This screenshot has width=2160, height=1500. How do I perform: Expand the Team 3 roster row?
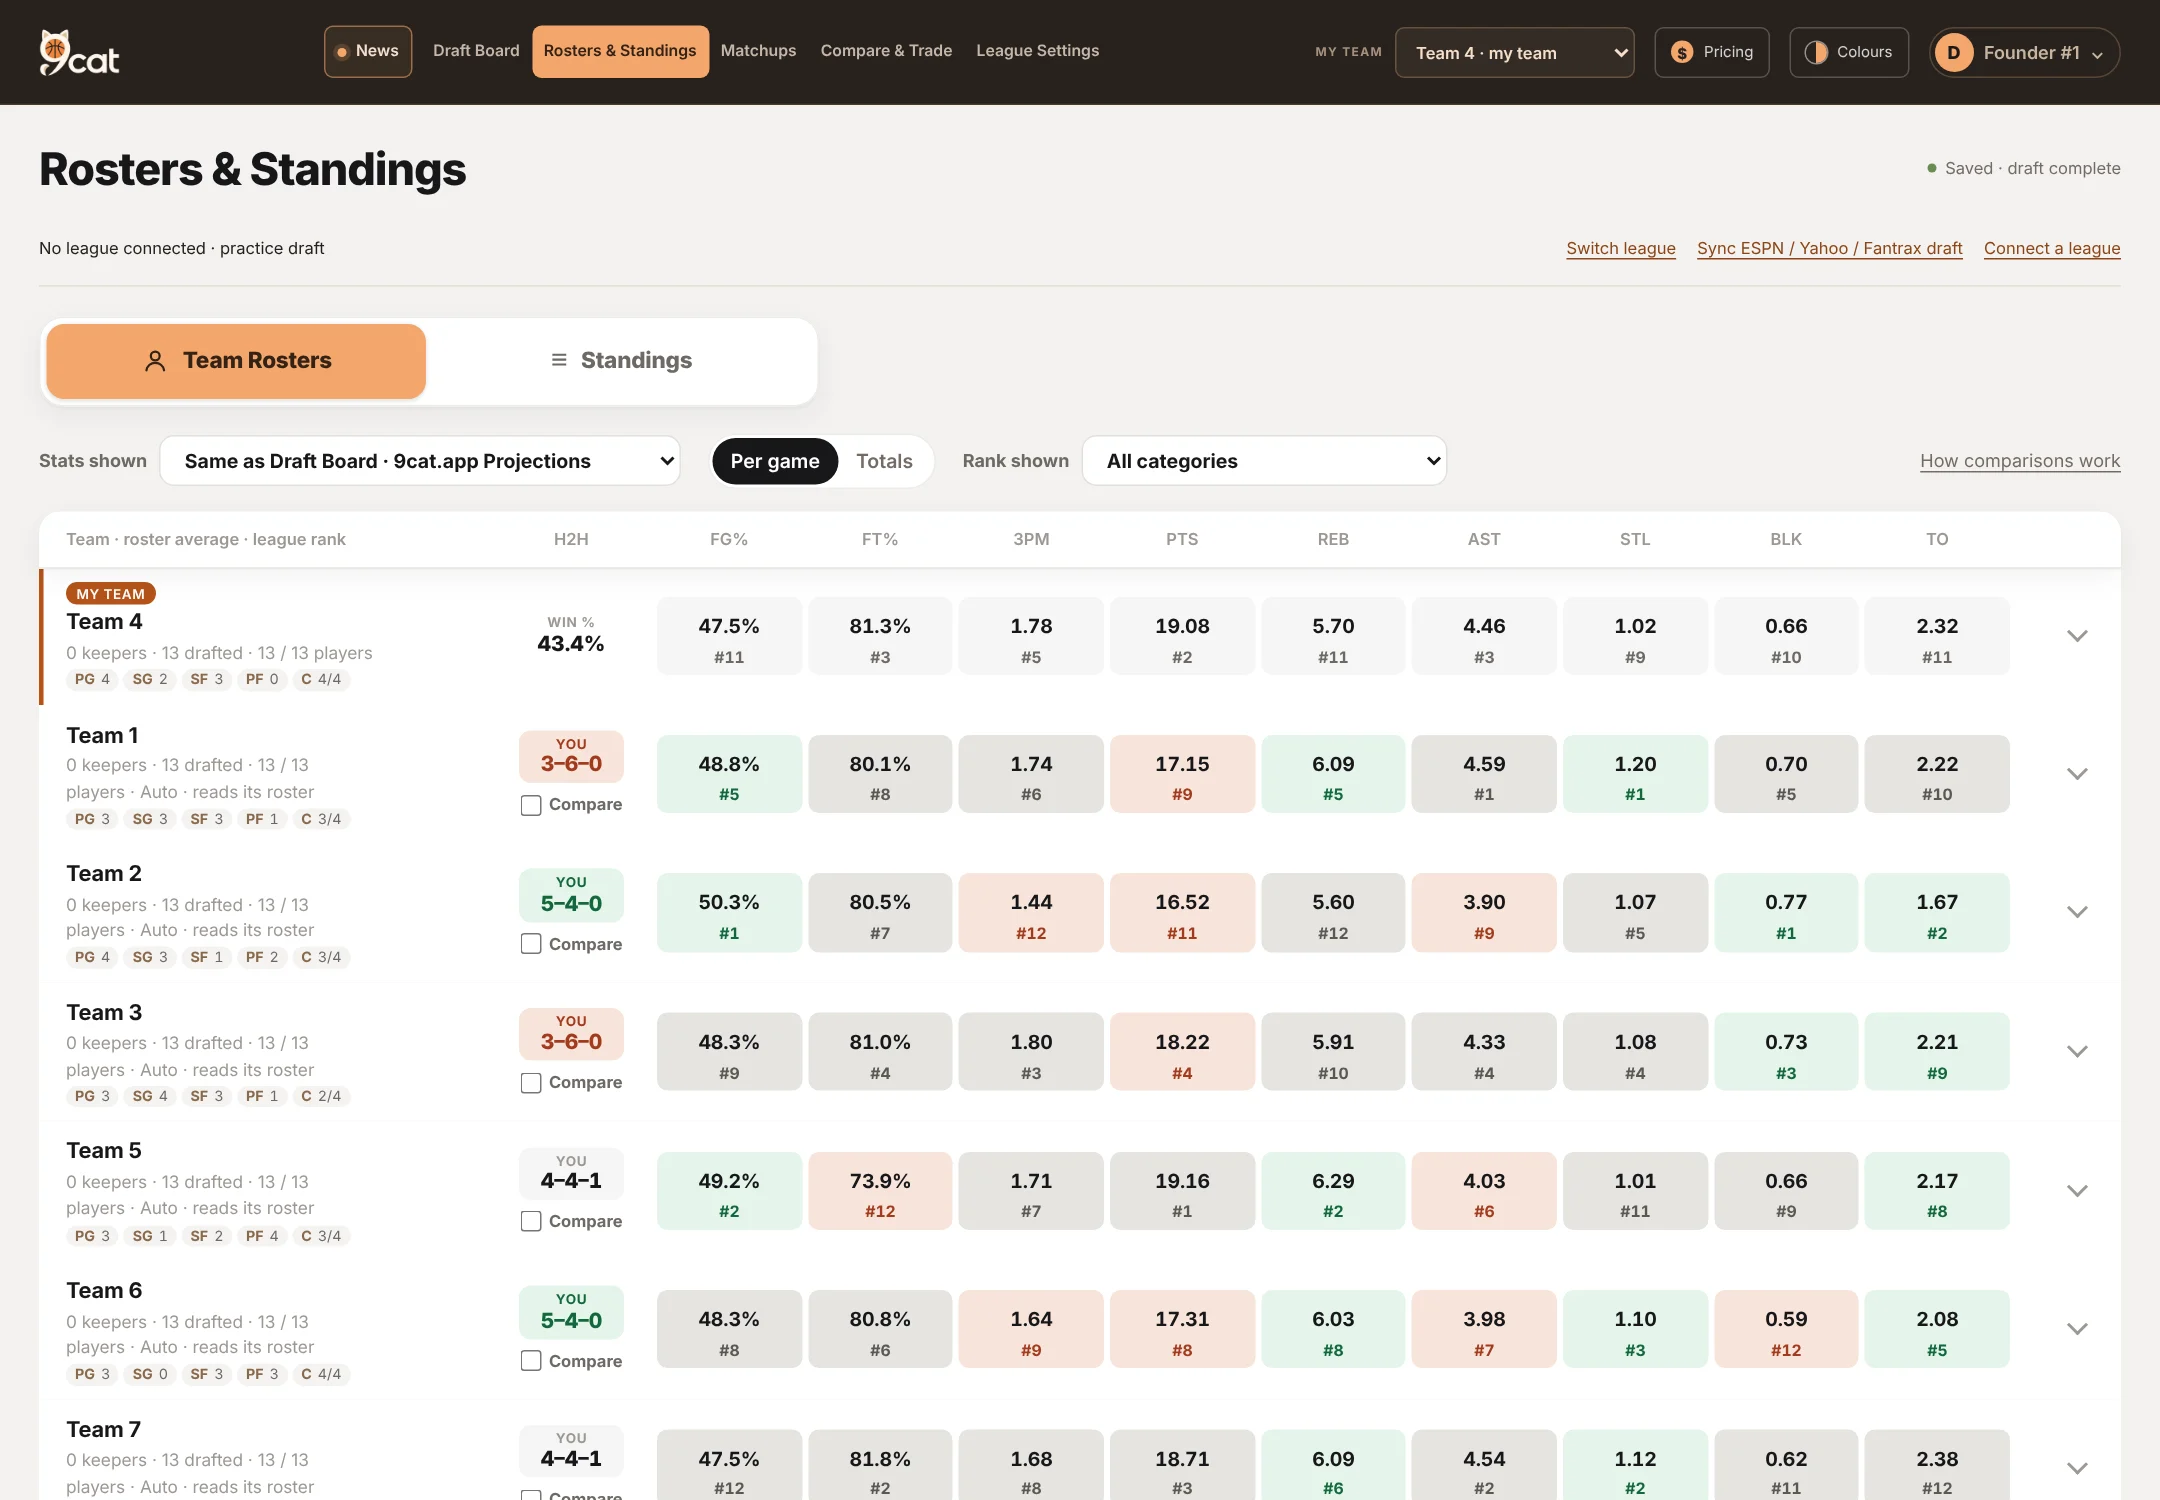tap(2077, 1051)
